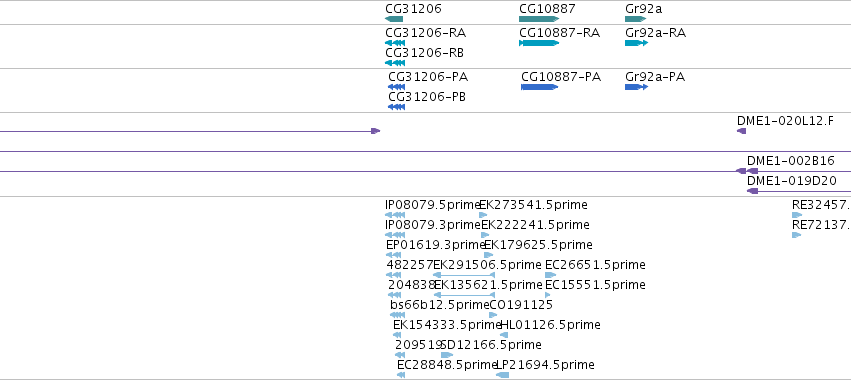
Task: Select the 482257 EST label
Action: point(410,264)
